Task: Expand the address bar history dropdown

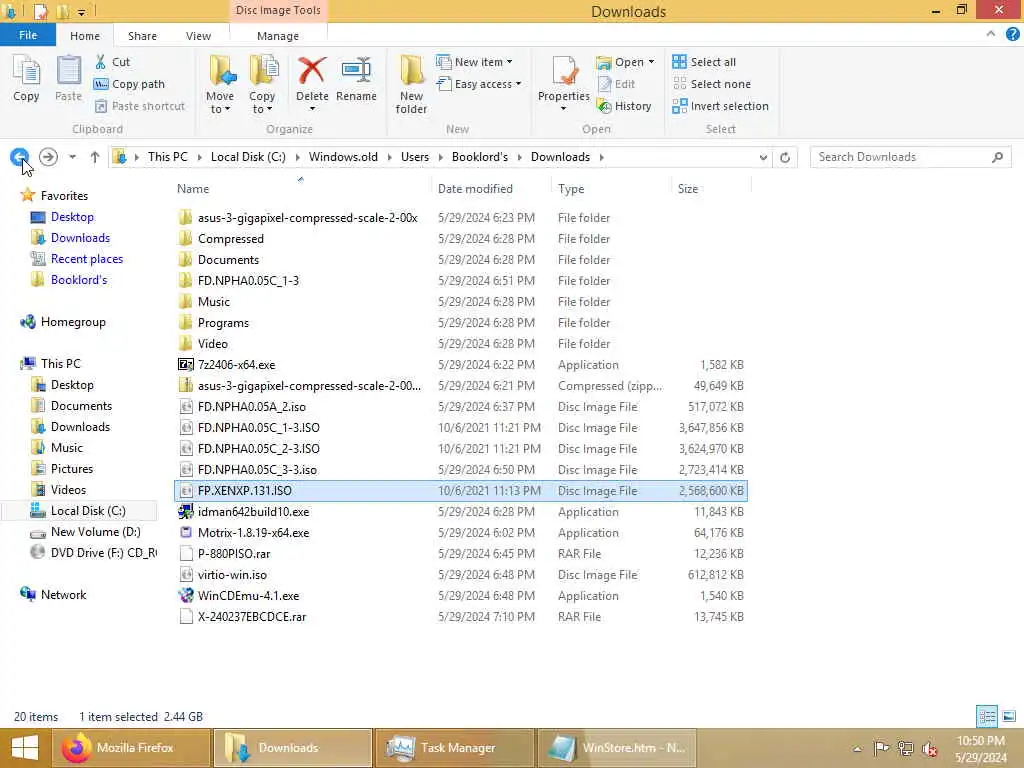Action: 763,157
